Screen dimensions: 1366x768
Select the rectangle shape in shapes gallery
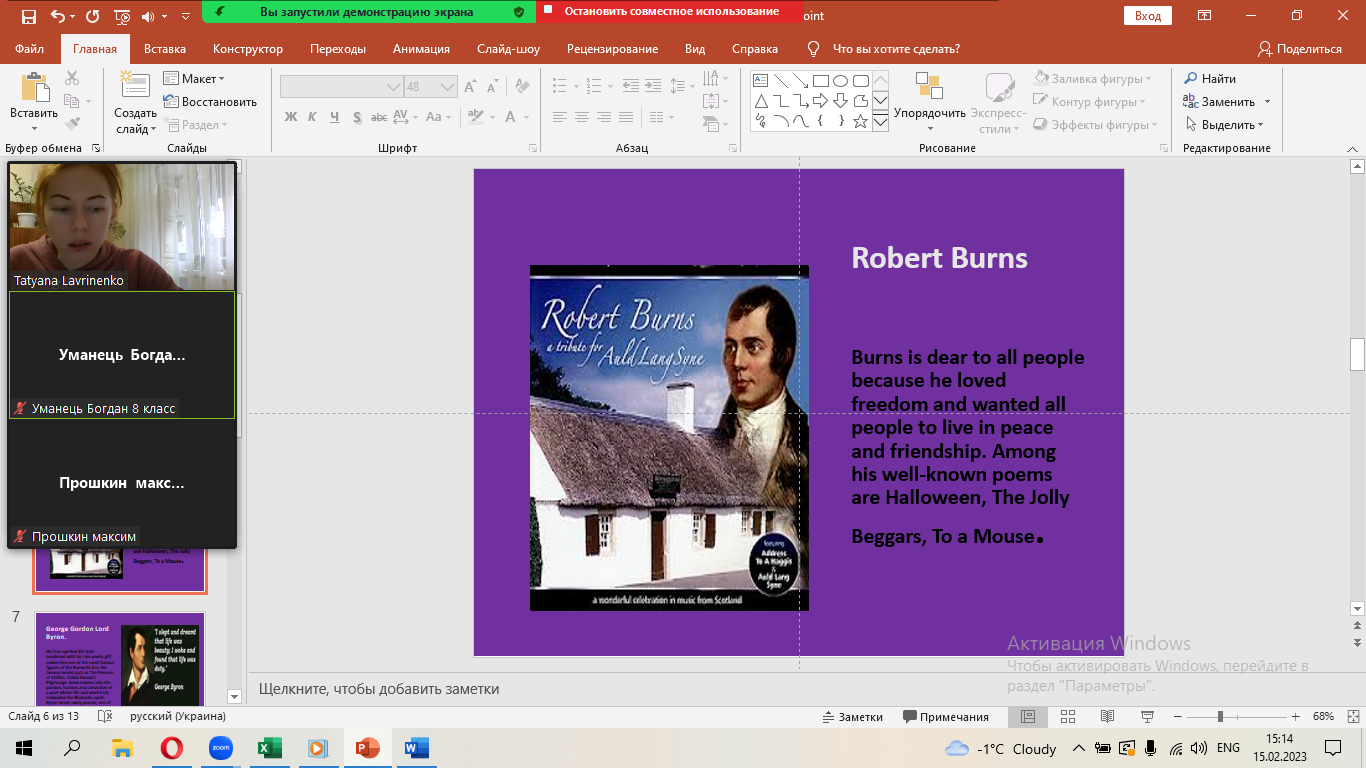click(820, 81)
